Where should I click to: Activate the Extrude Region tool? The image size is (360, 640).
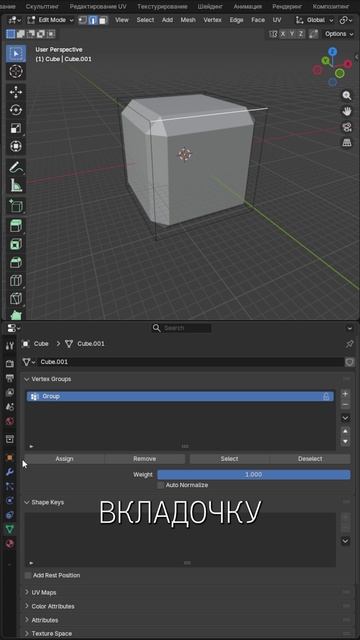click(16, 227)
